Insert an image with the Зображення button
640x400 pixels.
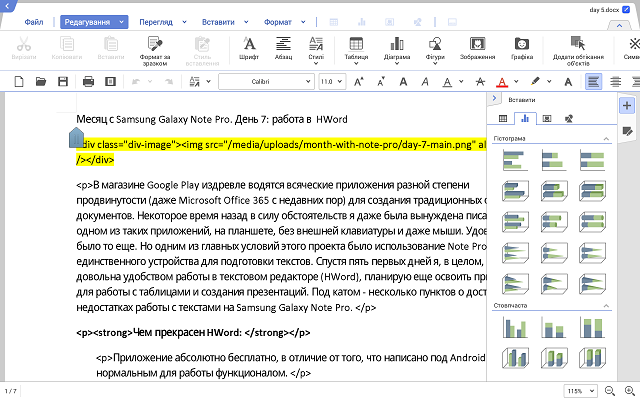click(x=477, y=48)
